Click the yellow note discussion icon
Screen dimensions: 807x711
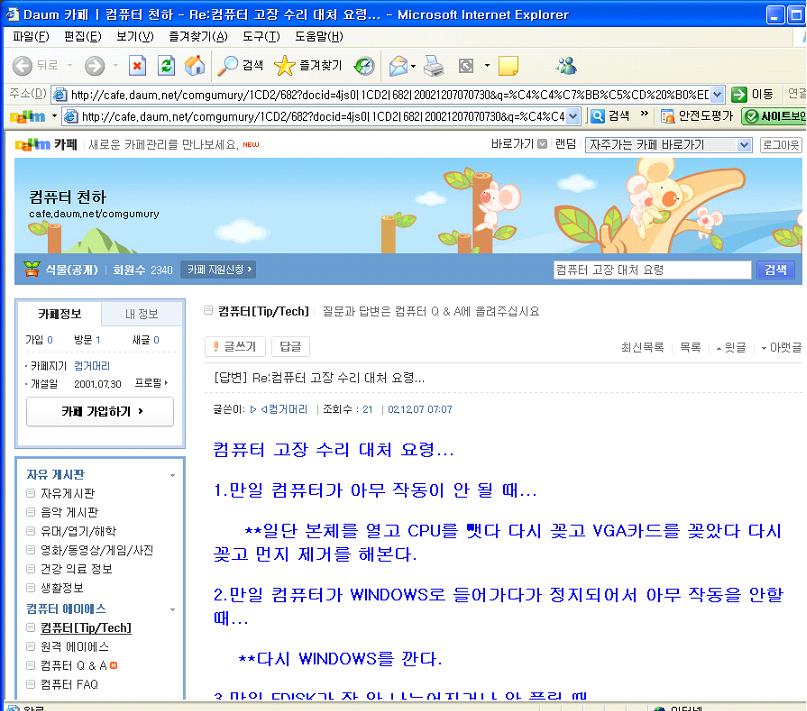pos(508,65)
